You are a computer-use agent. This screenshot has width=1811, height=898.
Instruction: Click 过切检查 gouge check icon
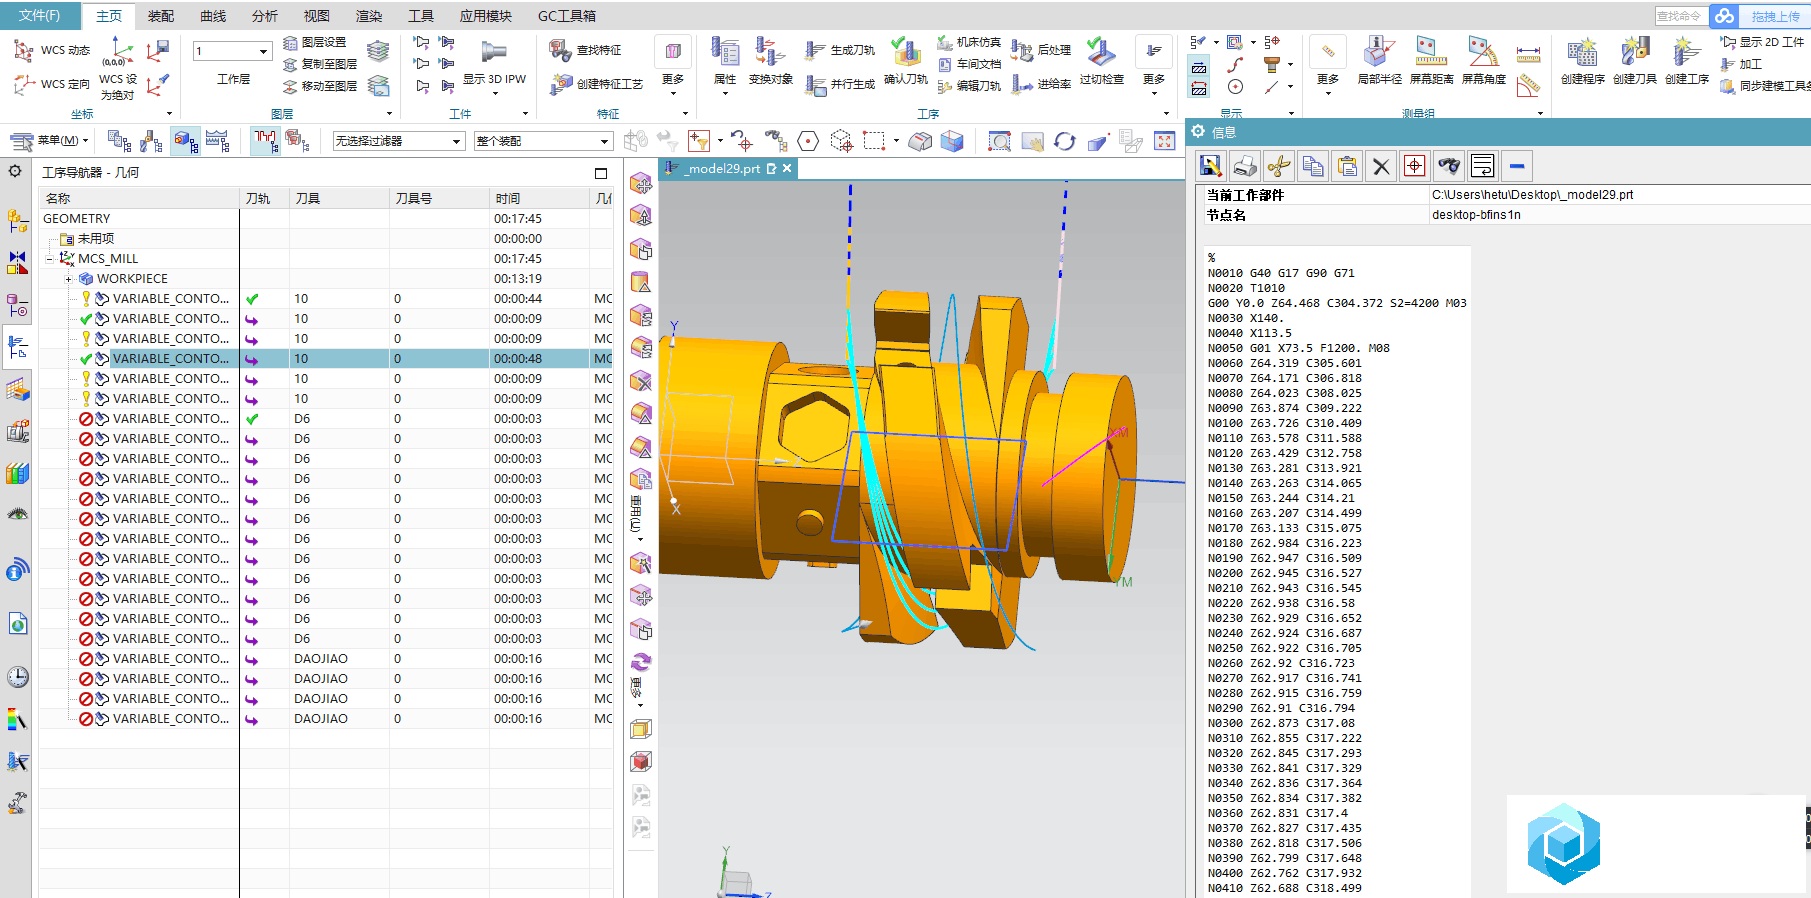pos(1101,62)
